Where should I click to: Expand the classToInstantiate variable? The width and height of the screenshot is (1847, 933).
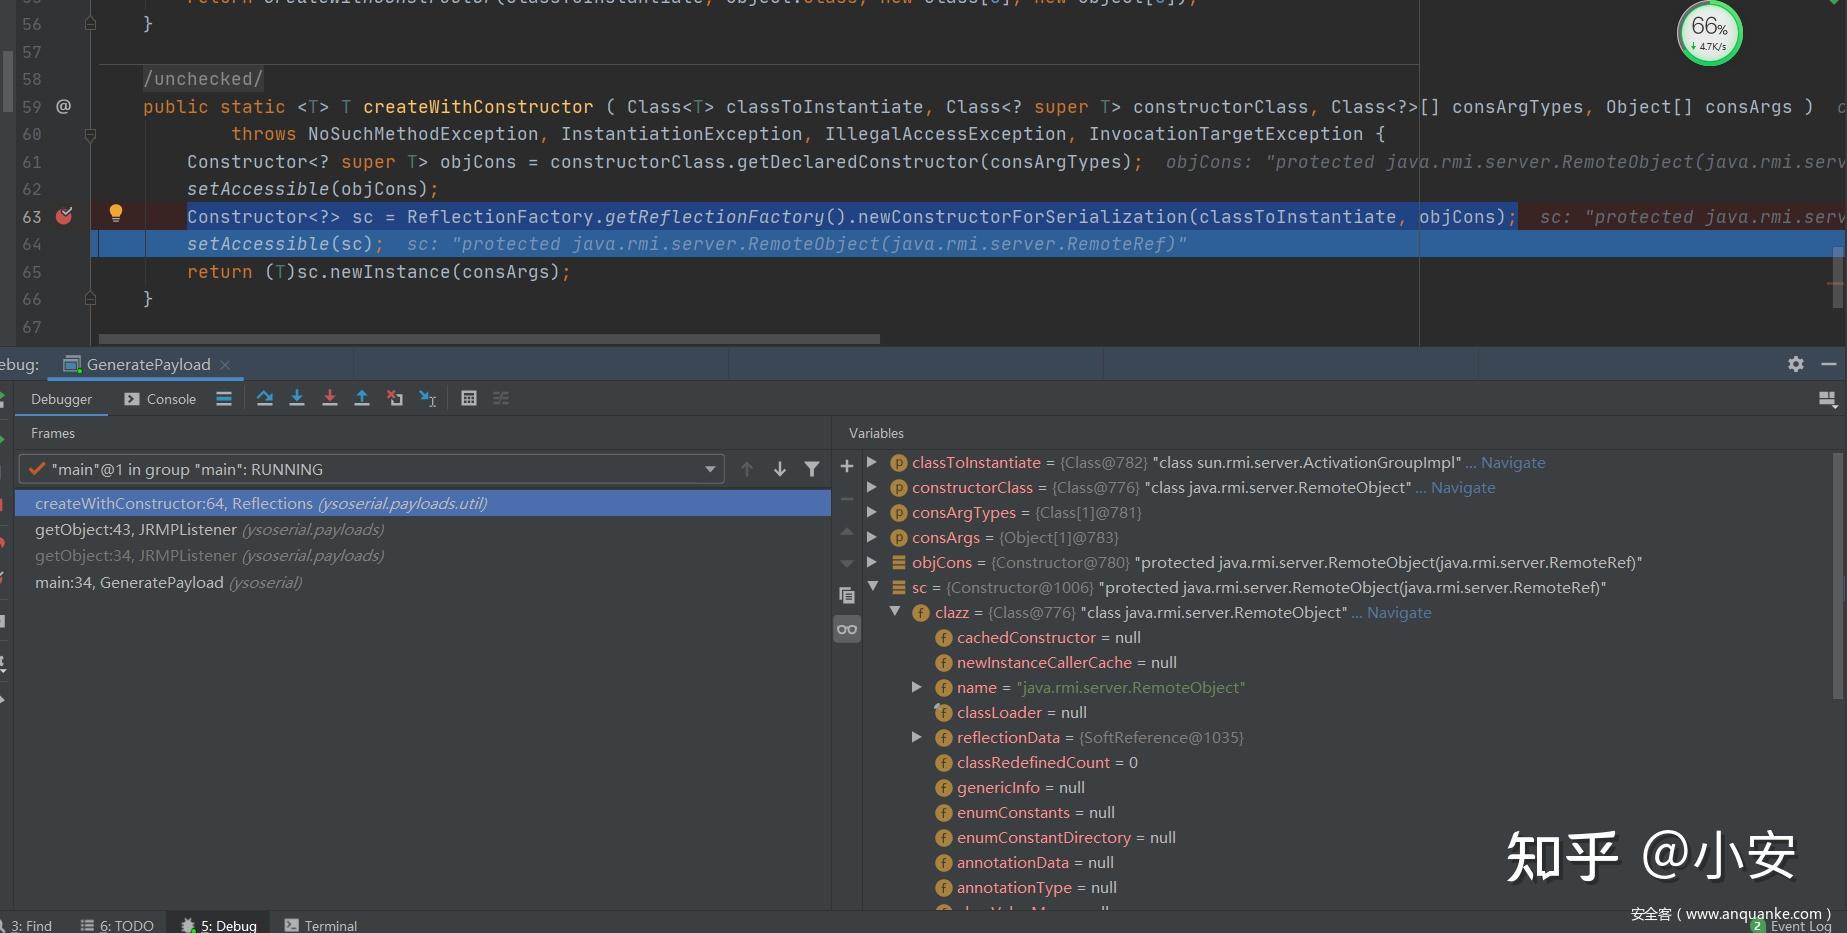point(872,462)
